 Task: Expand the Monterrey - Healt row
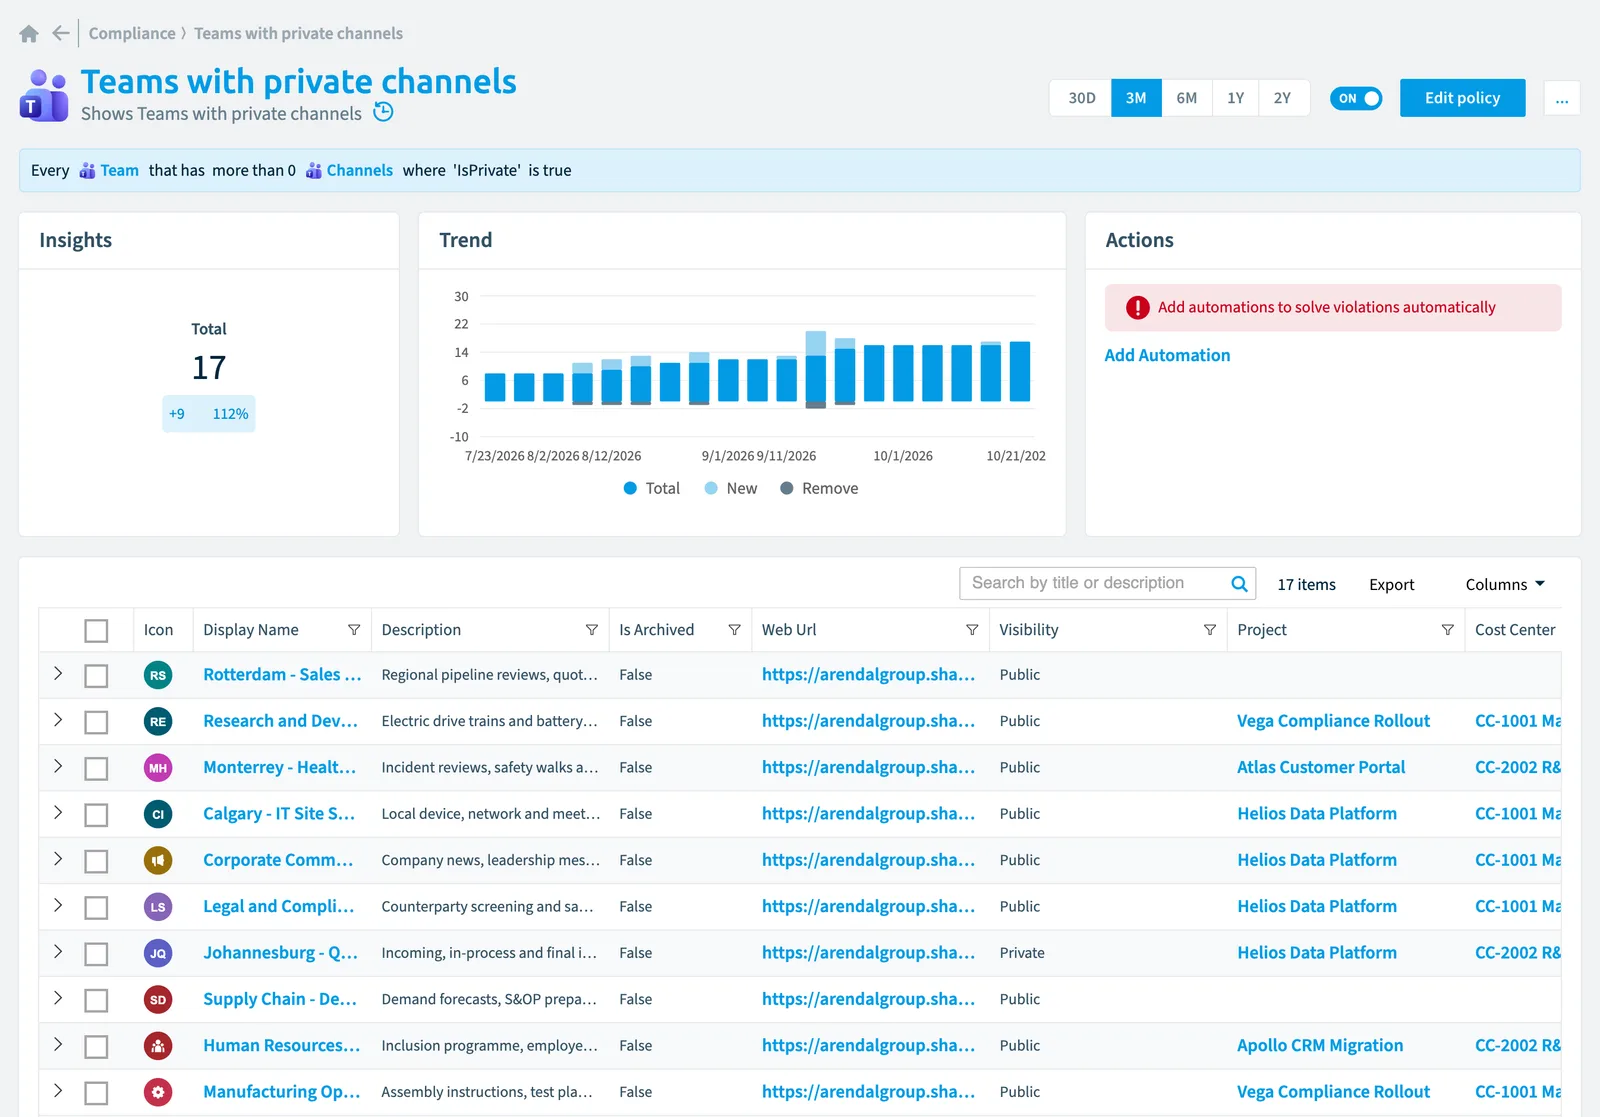pos(58,766)
